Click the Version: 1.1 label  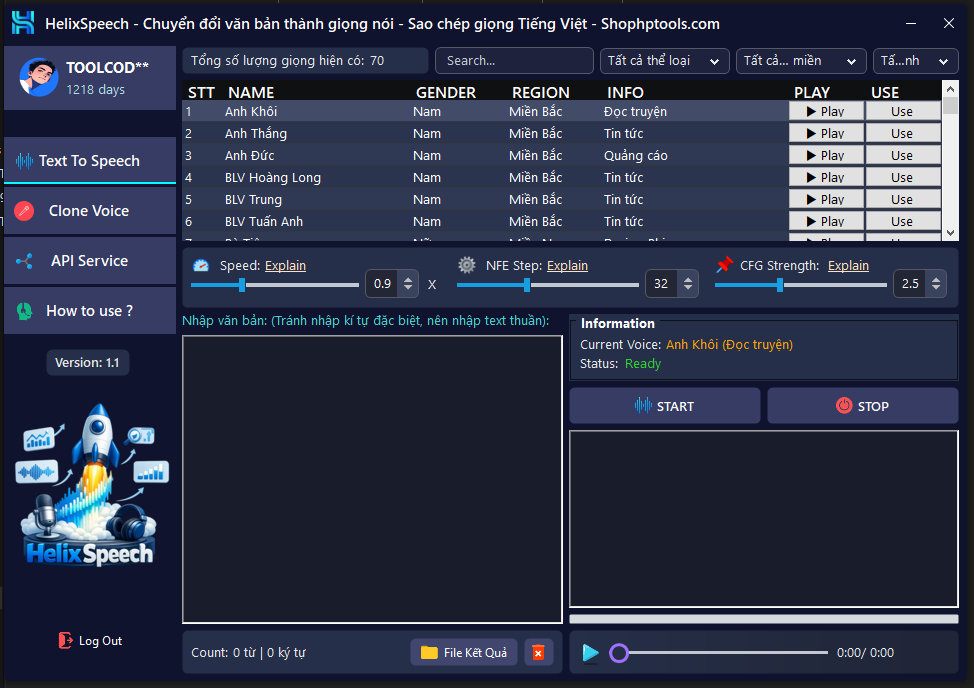click(x=88, y=363)
